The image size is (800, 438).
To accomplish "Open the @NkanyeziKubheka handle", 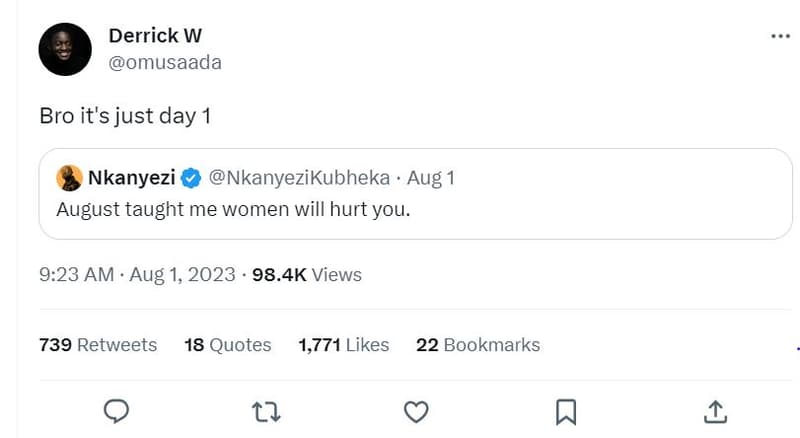I will coord(300,178).
